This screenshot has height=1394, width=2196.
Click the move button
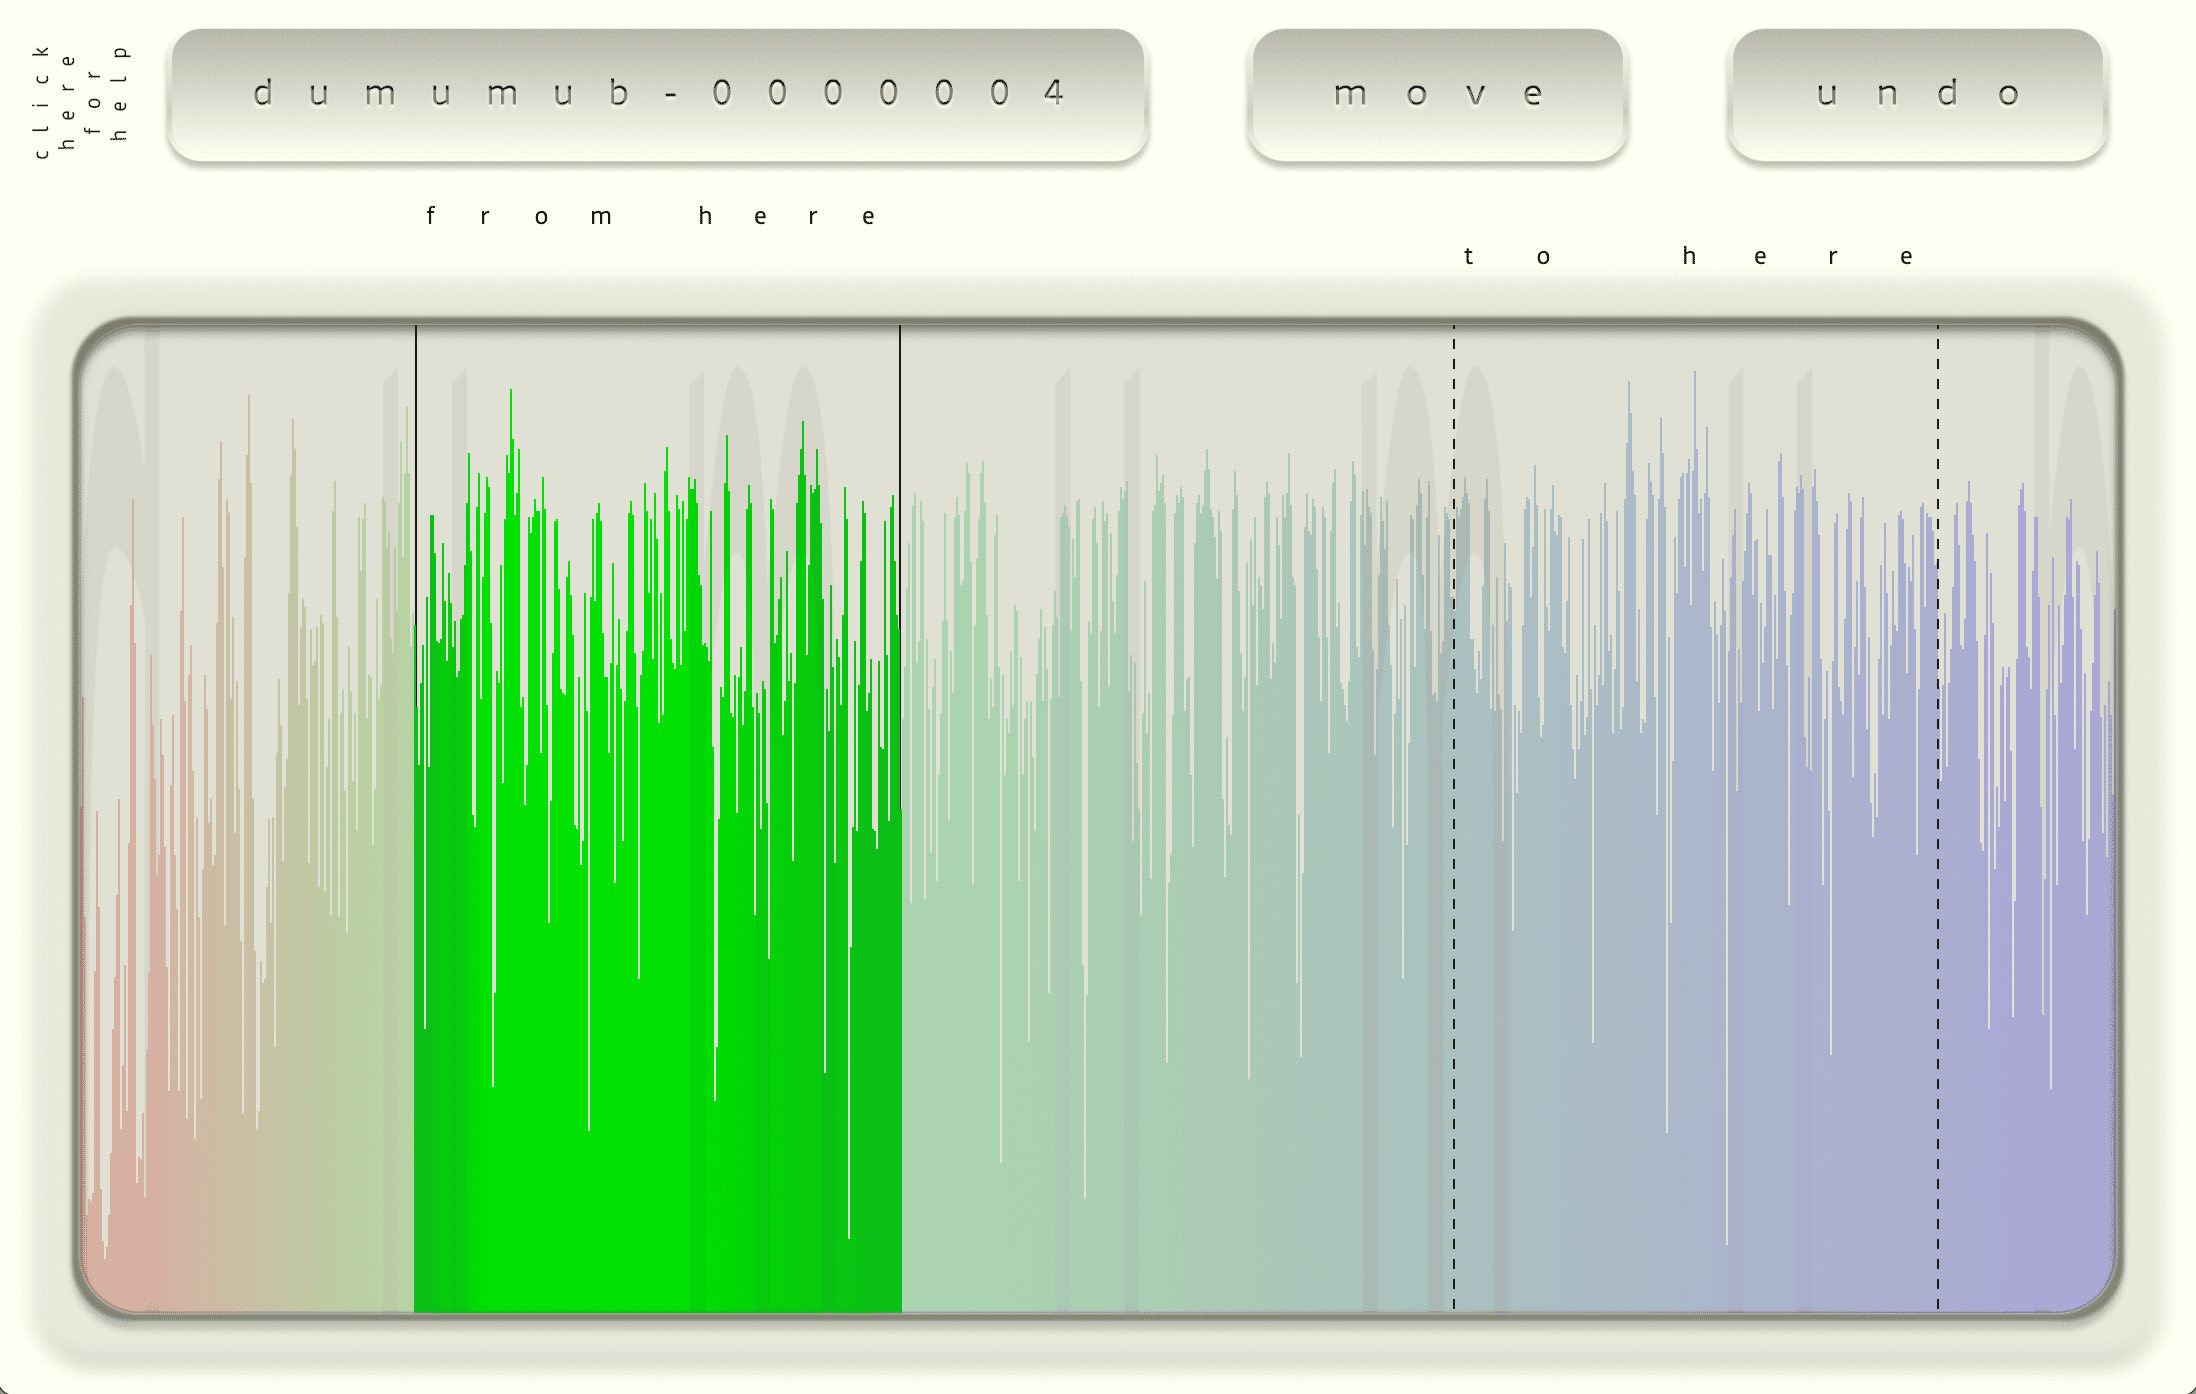(1438, 95)
